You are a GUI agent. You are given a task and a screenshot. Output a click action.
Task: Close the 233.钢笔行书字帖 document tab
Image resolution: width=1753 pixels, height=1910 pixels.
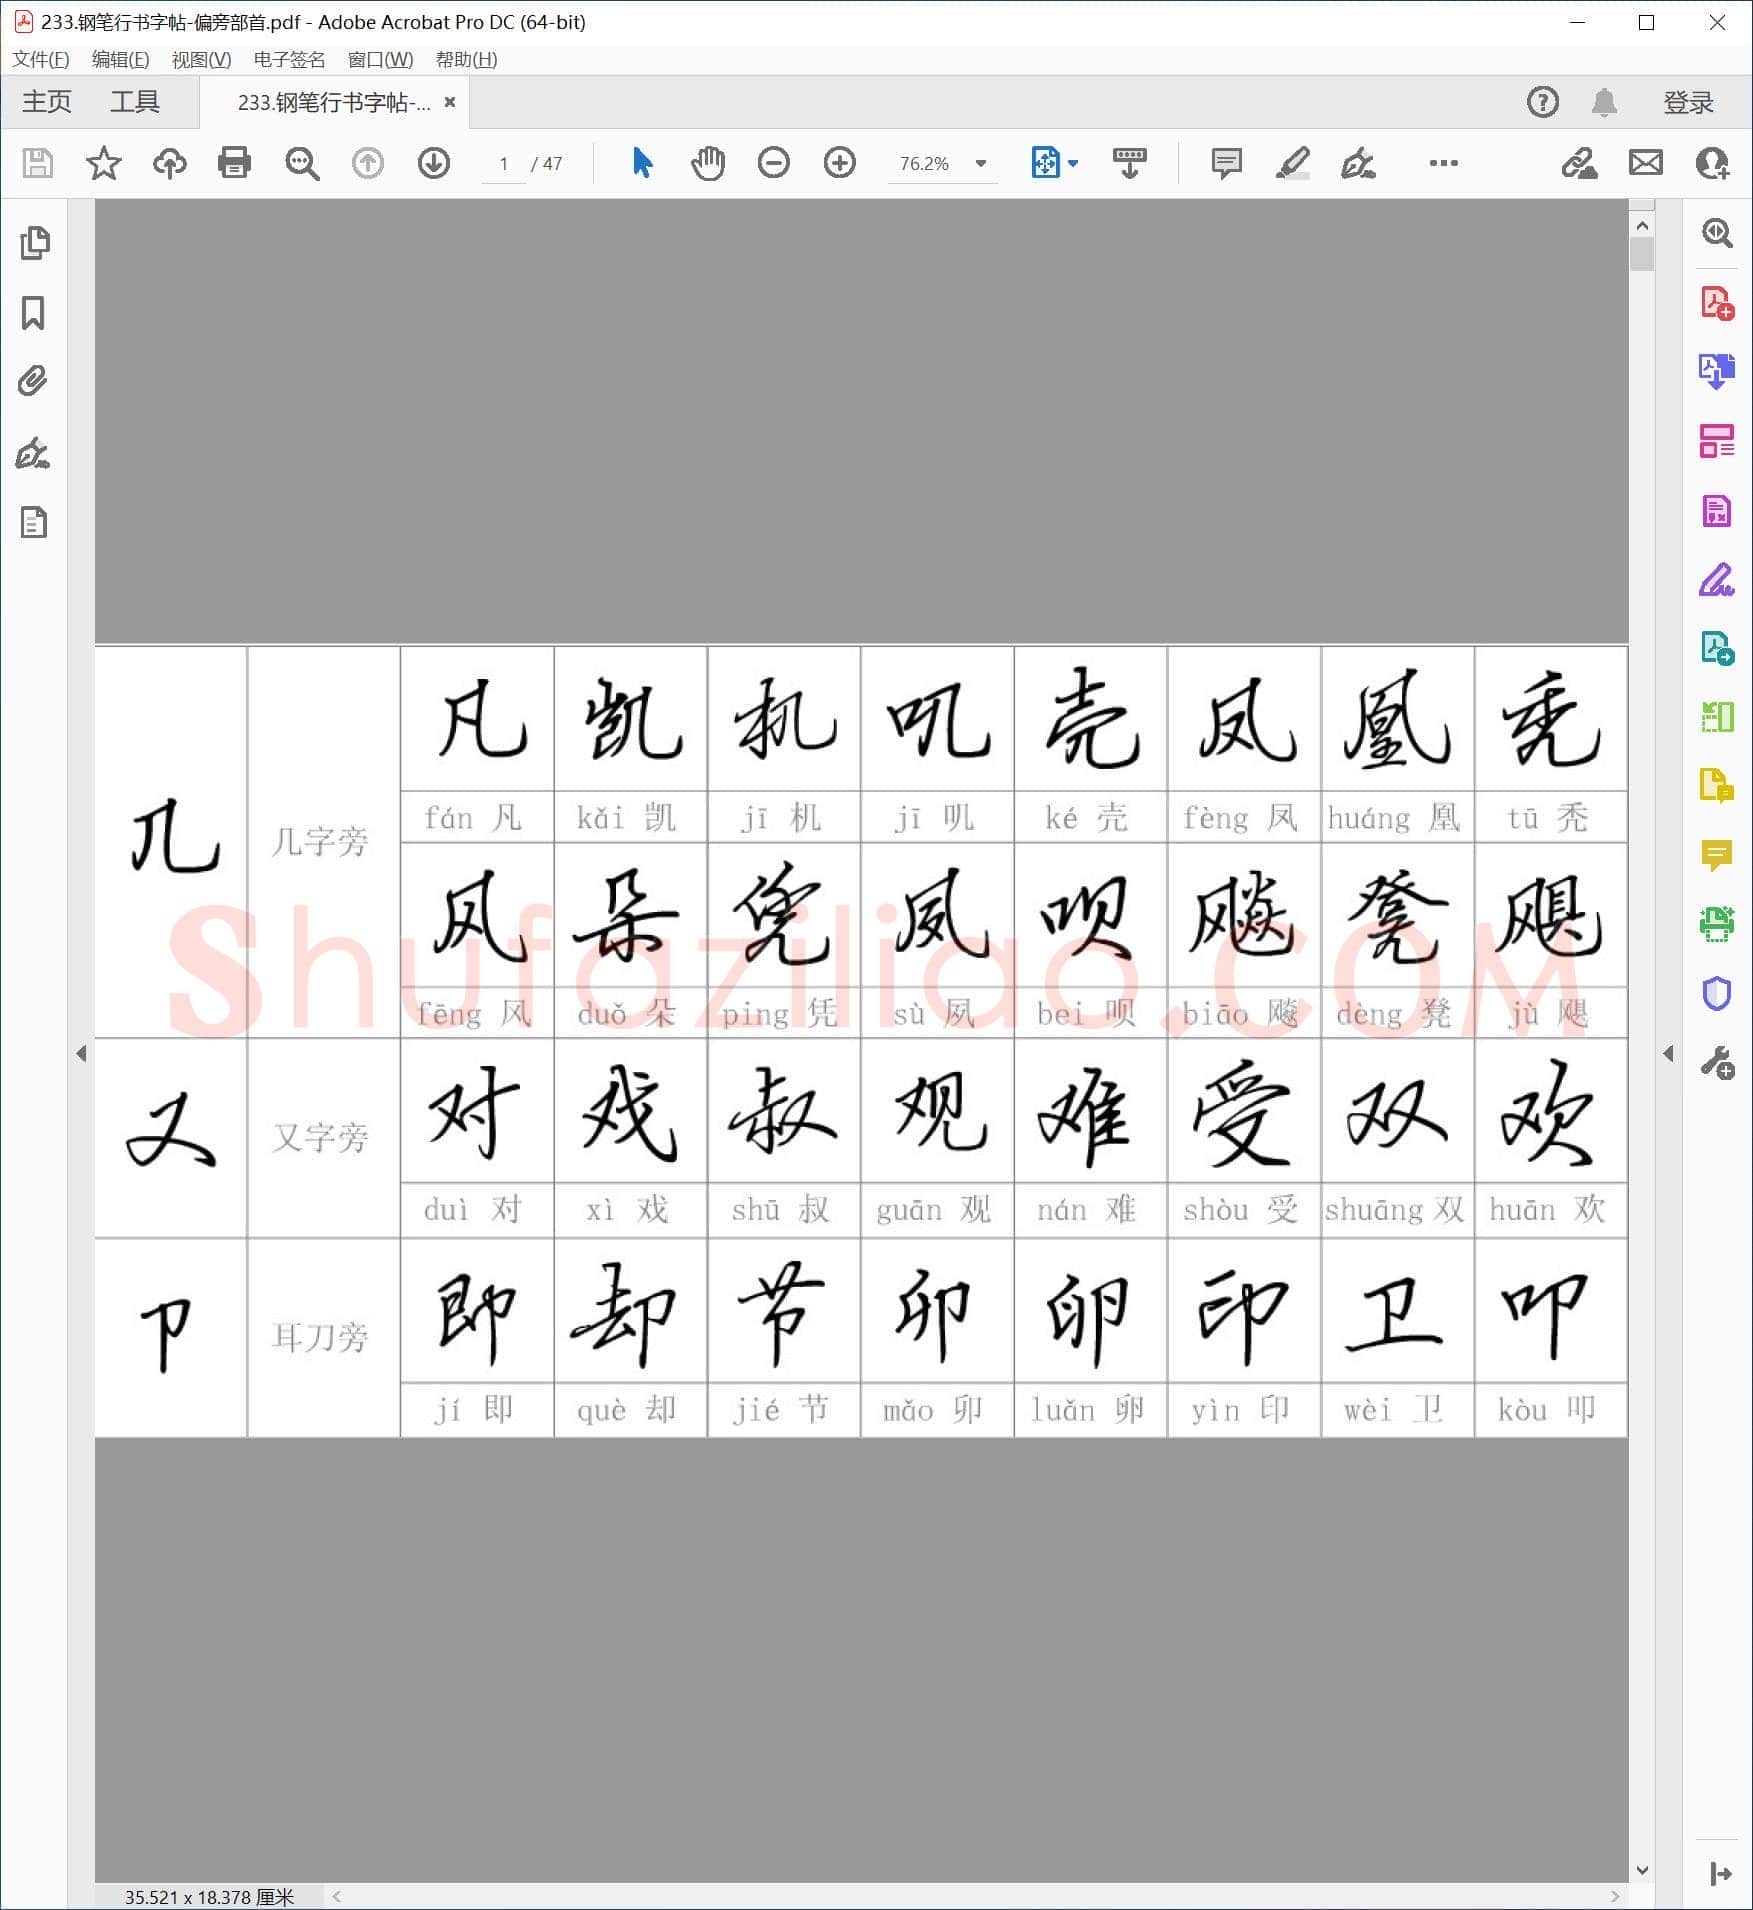[x=450, y=102]
